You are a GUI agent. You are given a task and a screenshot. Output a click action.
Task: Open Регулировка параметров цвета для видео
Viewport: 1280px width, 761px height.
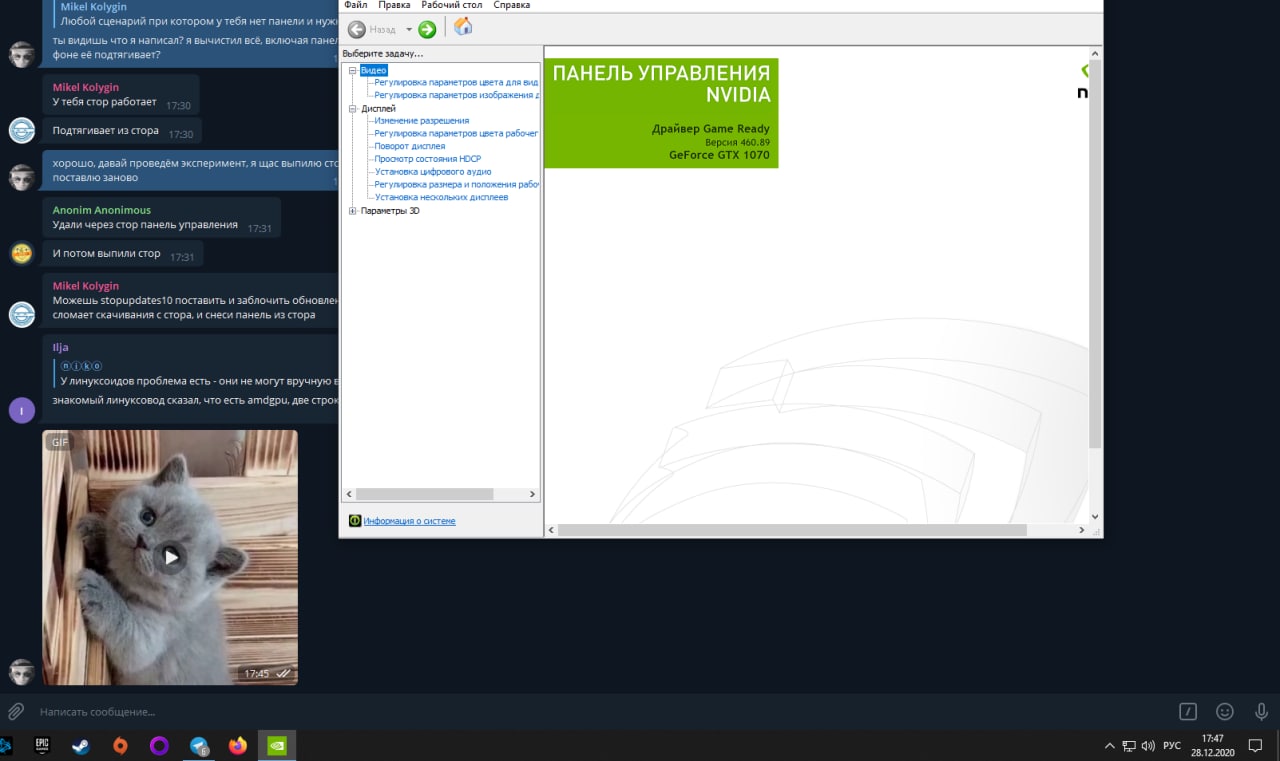click(456, 82)
